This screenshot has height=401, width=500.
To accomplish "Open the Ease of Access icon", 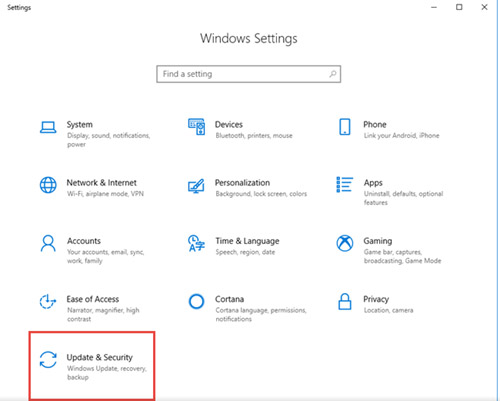I will click(x=48, y=302).
